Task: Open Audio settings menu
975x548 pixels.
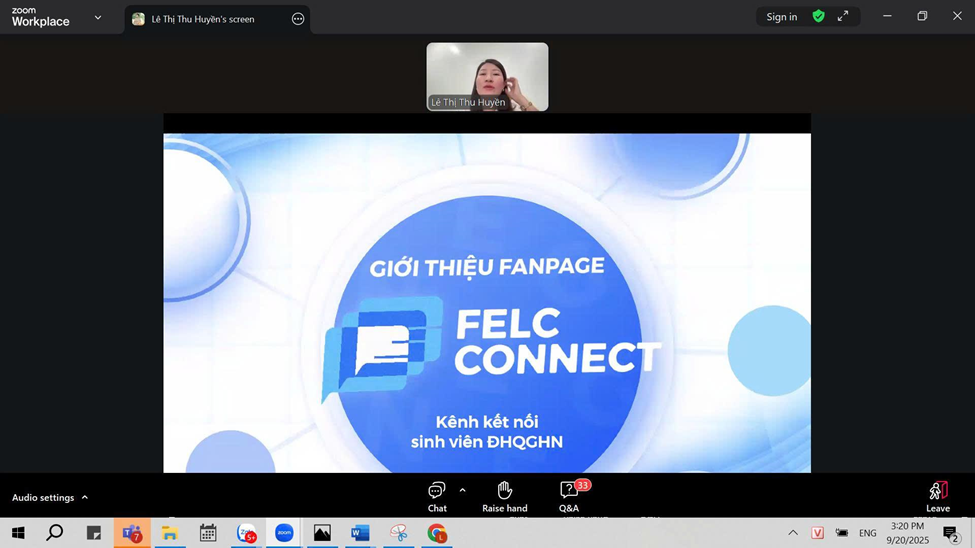Action: [50, 498]
